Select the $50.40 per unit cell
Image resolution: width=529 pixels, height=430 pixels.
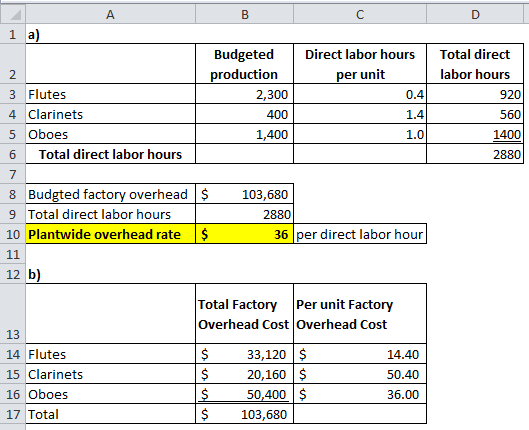point(360,374)
